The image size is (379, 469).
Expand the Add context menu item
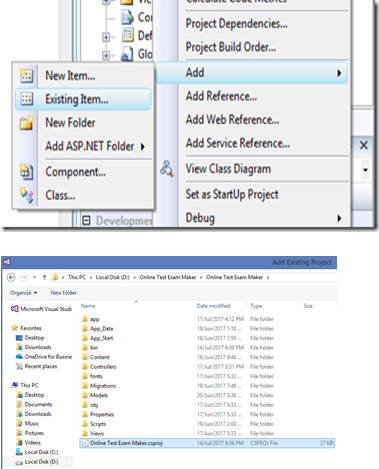252,72
